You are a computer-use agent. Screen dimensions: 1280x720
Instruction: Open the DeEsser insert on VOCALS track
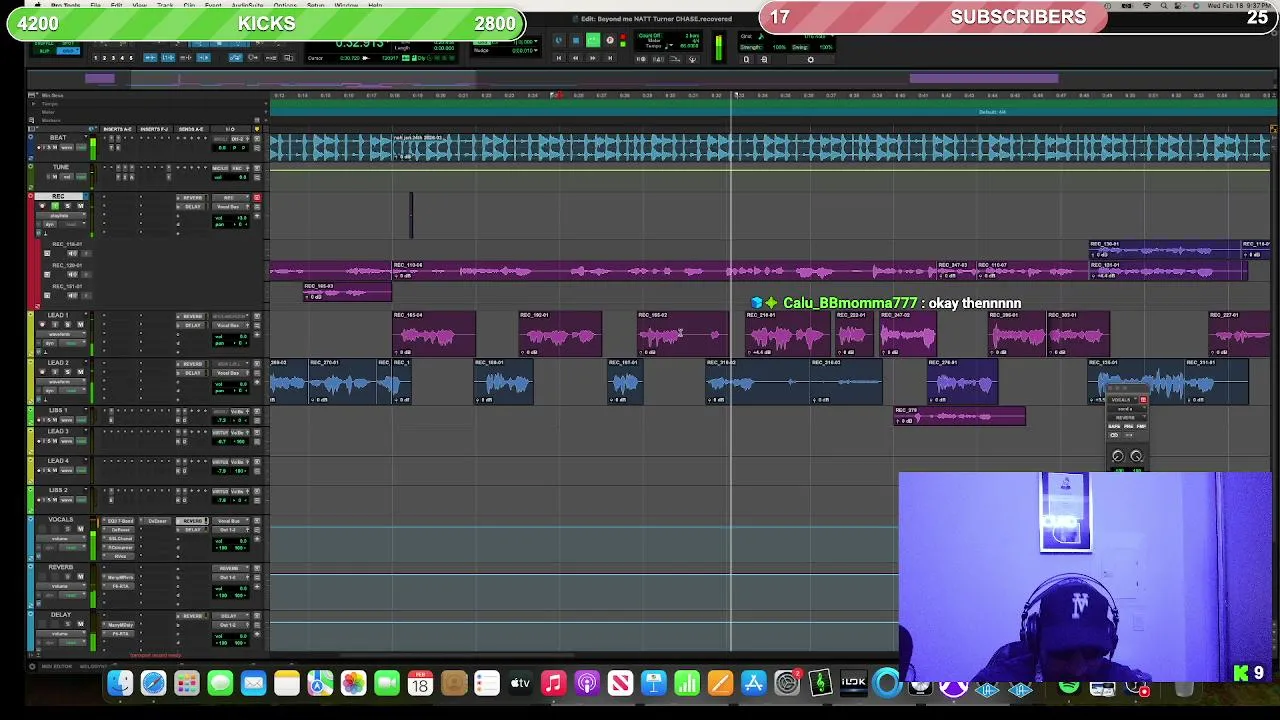(157, 521)
